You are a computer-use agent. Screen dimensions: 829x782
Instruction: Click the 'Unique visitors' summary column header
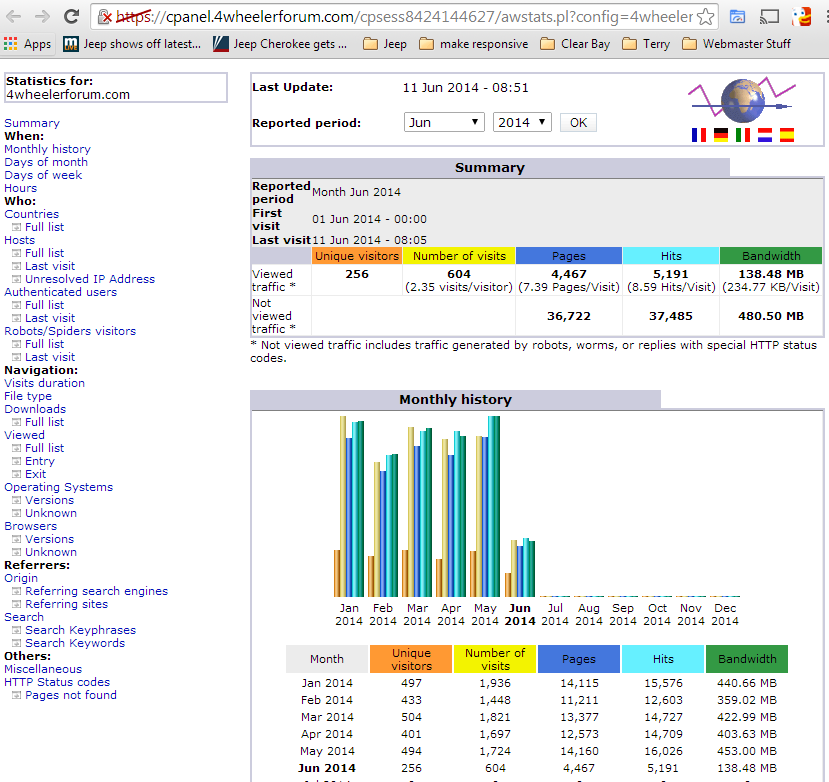[357, 256]
